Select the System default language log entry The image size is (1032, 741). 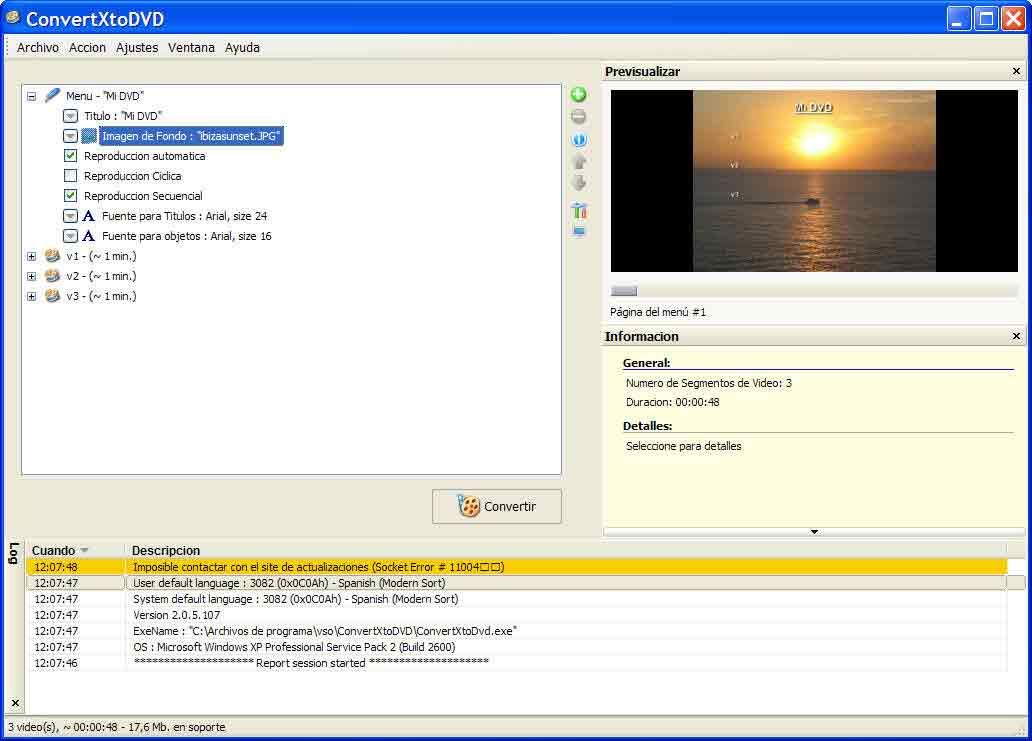pyautogui.click(x=517, y=599)
